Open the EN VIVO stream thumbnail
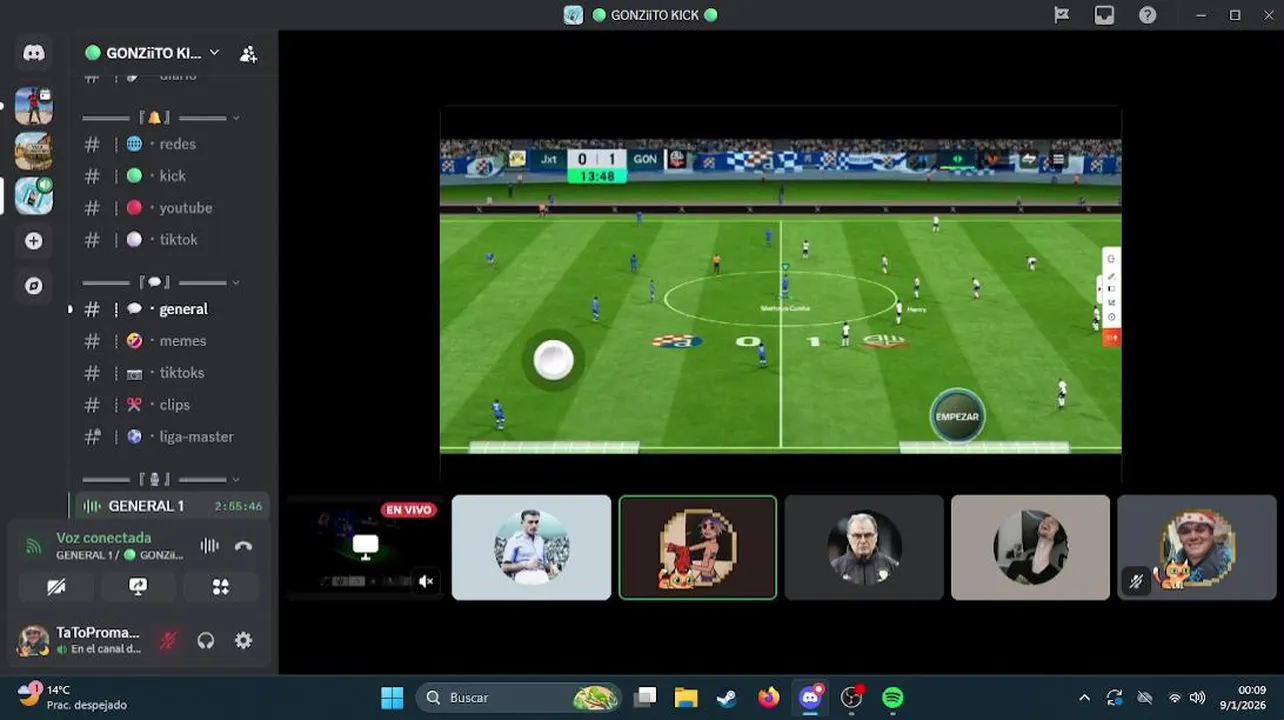The width and height of the screenshot is (1284, 720). 366,548
